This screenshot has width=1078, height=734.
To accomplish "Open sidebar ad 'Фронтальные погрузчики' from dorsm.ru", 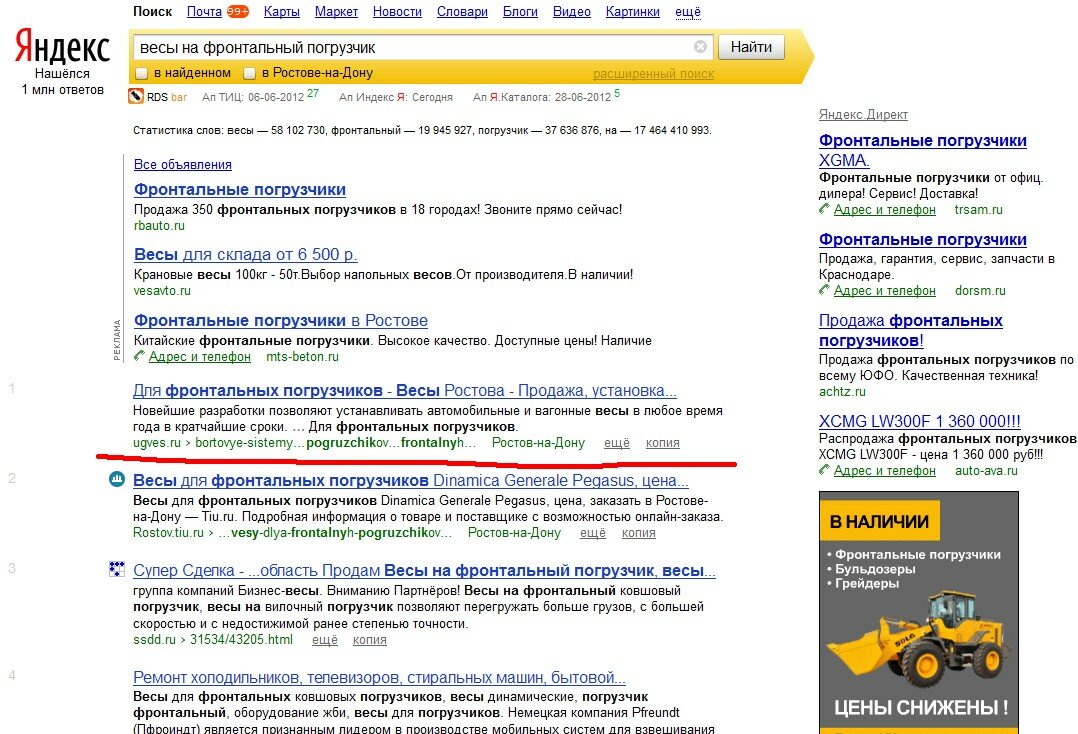I will click(923, 239).
